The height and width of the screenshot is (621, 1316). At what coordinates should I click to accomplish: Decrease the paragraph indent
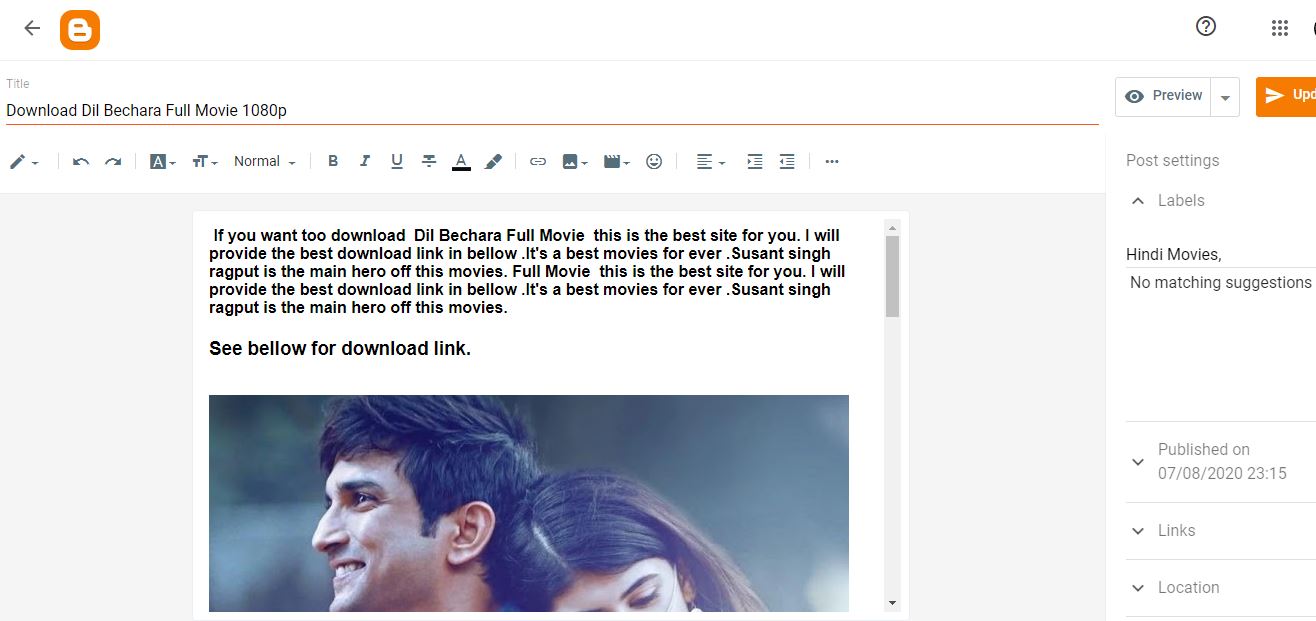[787, 161]
